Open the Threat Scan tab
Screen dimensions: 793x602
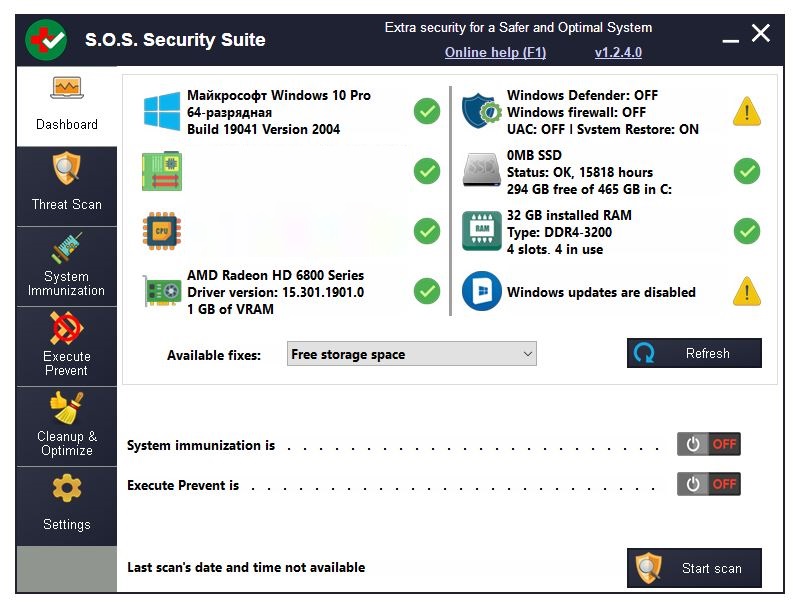click(x=66, y=185)
